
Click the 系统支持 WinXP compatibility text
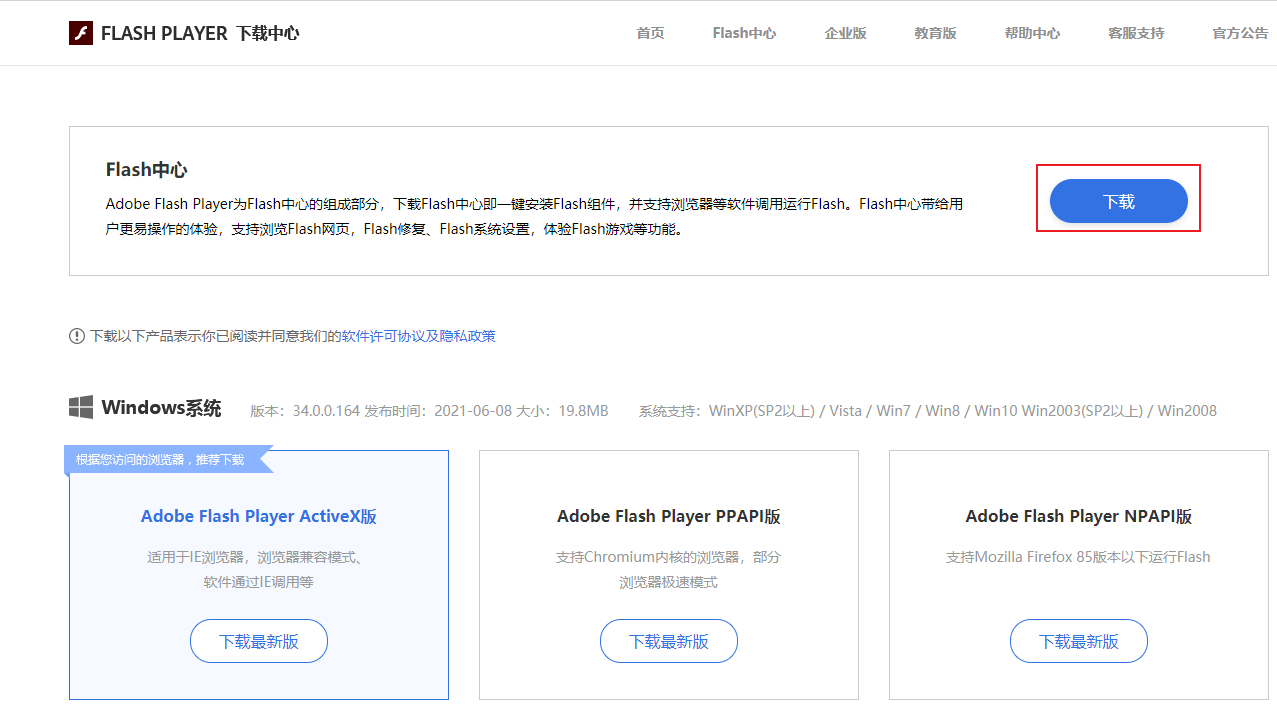point(928,411)
